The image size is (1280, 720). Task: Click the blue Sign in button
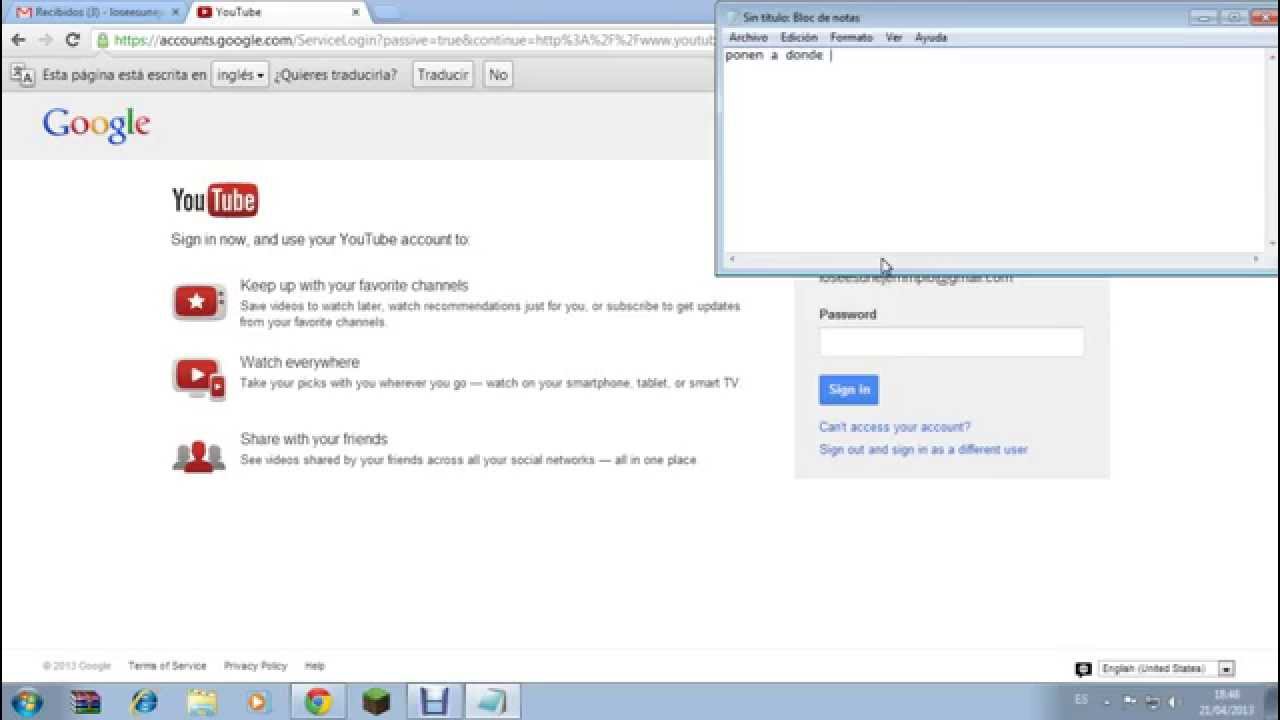click(x=849, y=390)
